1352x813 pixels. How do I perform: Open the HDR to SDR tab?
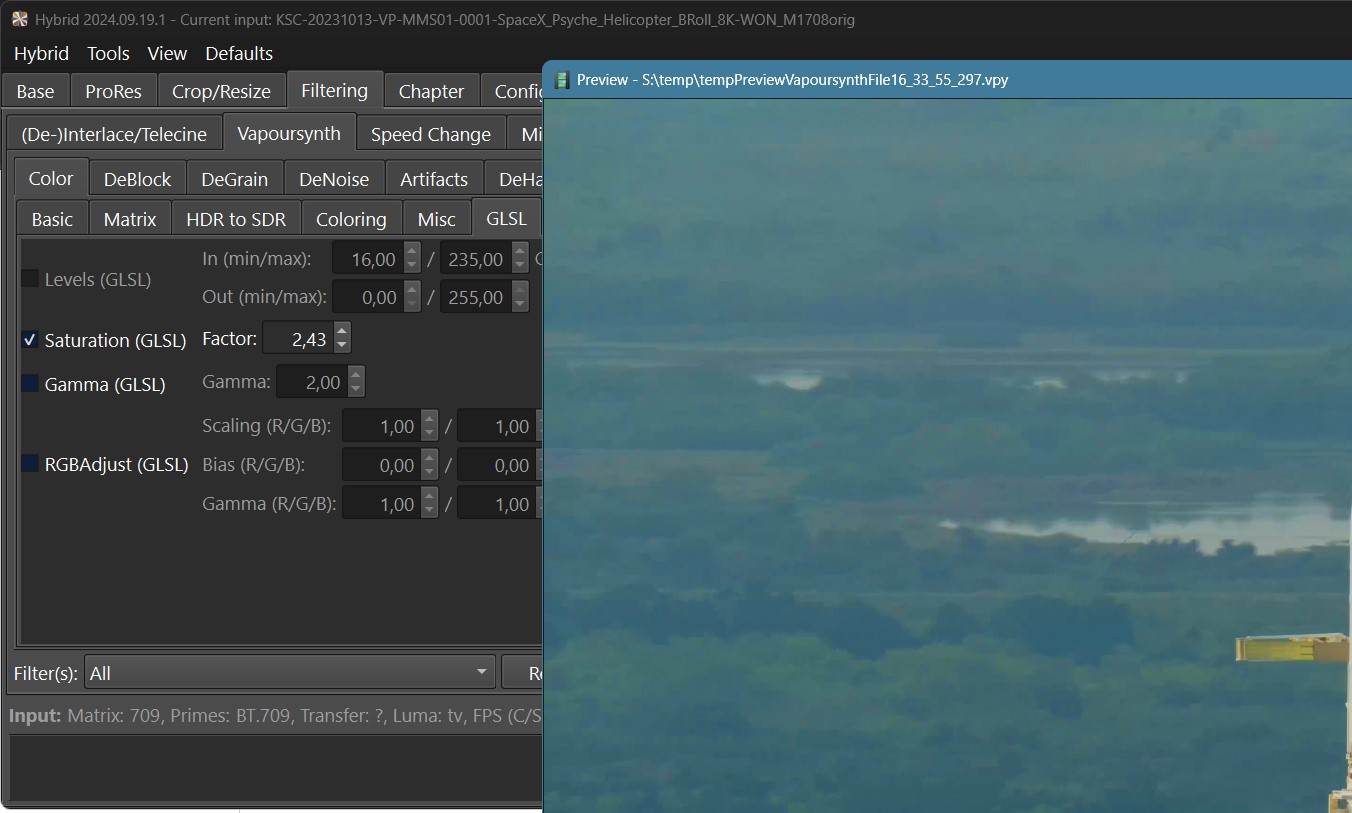pyautogui.click(x=236, y=219)
